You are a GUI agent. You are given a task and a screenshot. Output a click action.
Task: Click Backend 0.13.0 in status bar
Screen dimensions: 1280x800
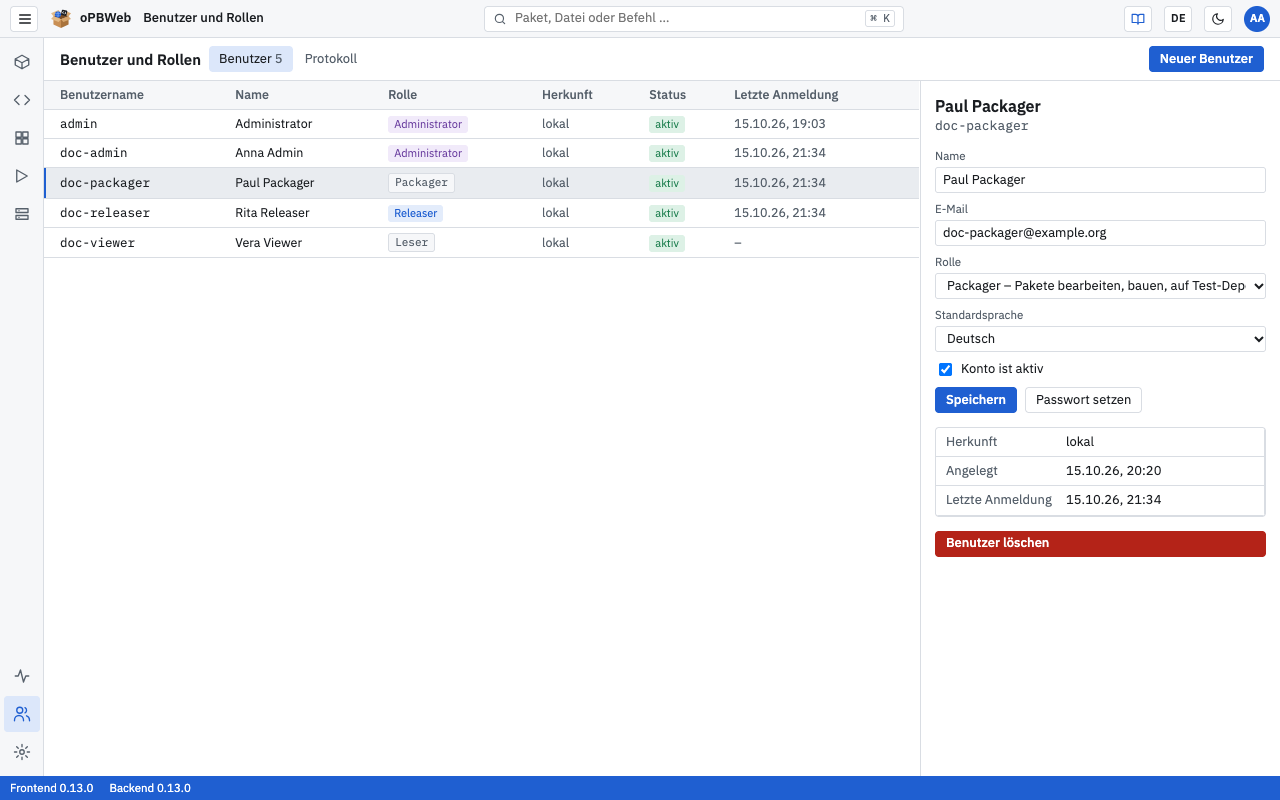(150, 788)
